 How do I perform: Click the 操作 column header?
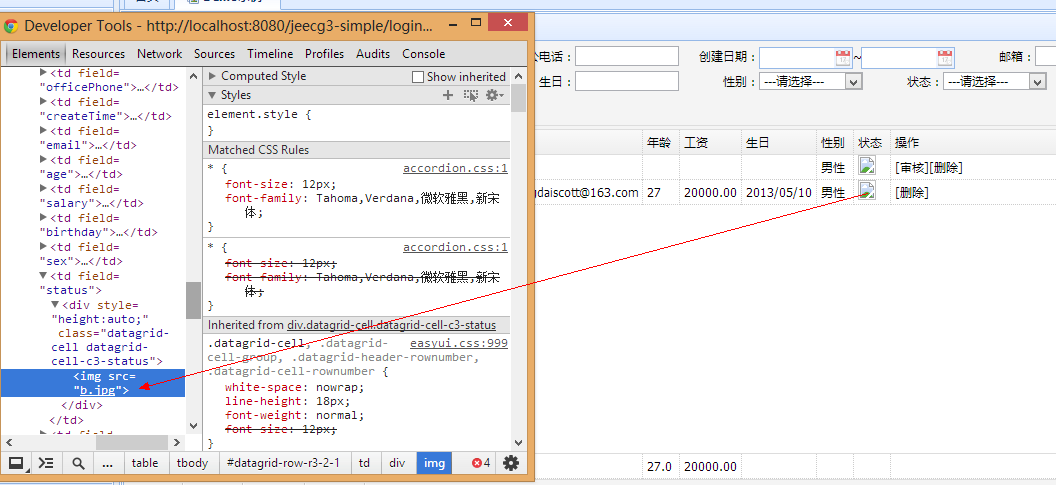(x=907, y=143)
